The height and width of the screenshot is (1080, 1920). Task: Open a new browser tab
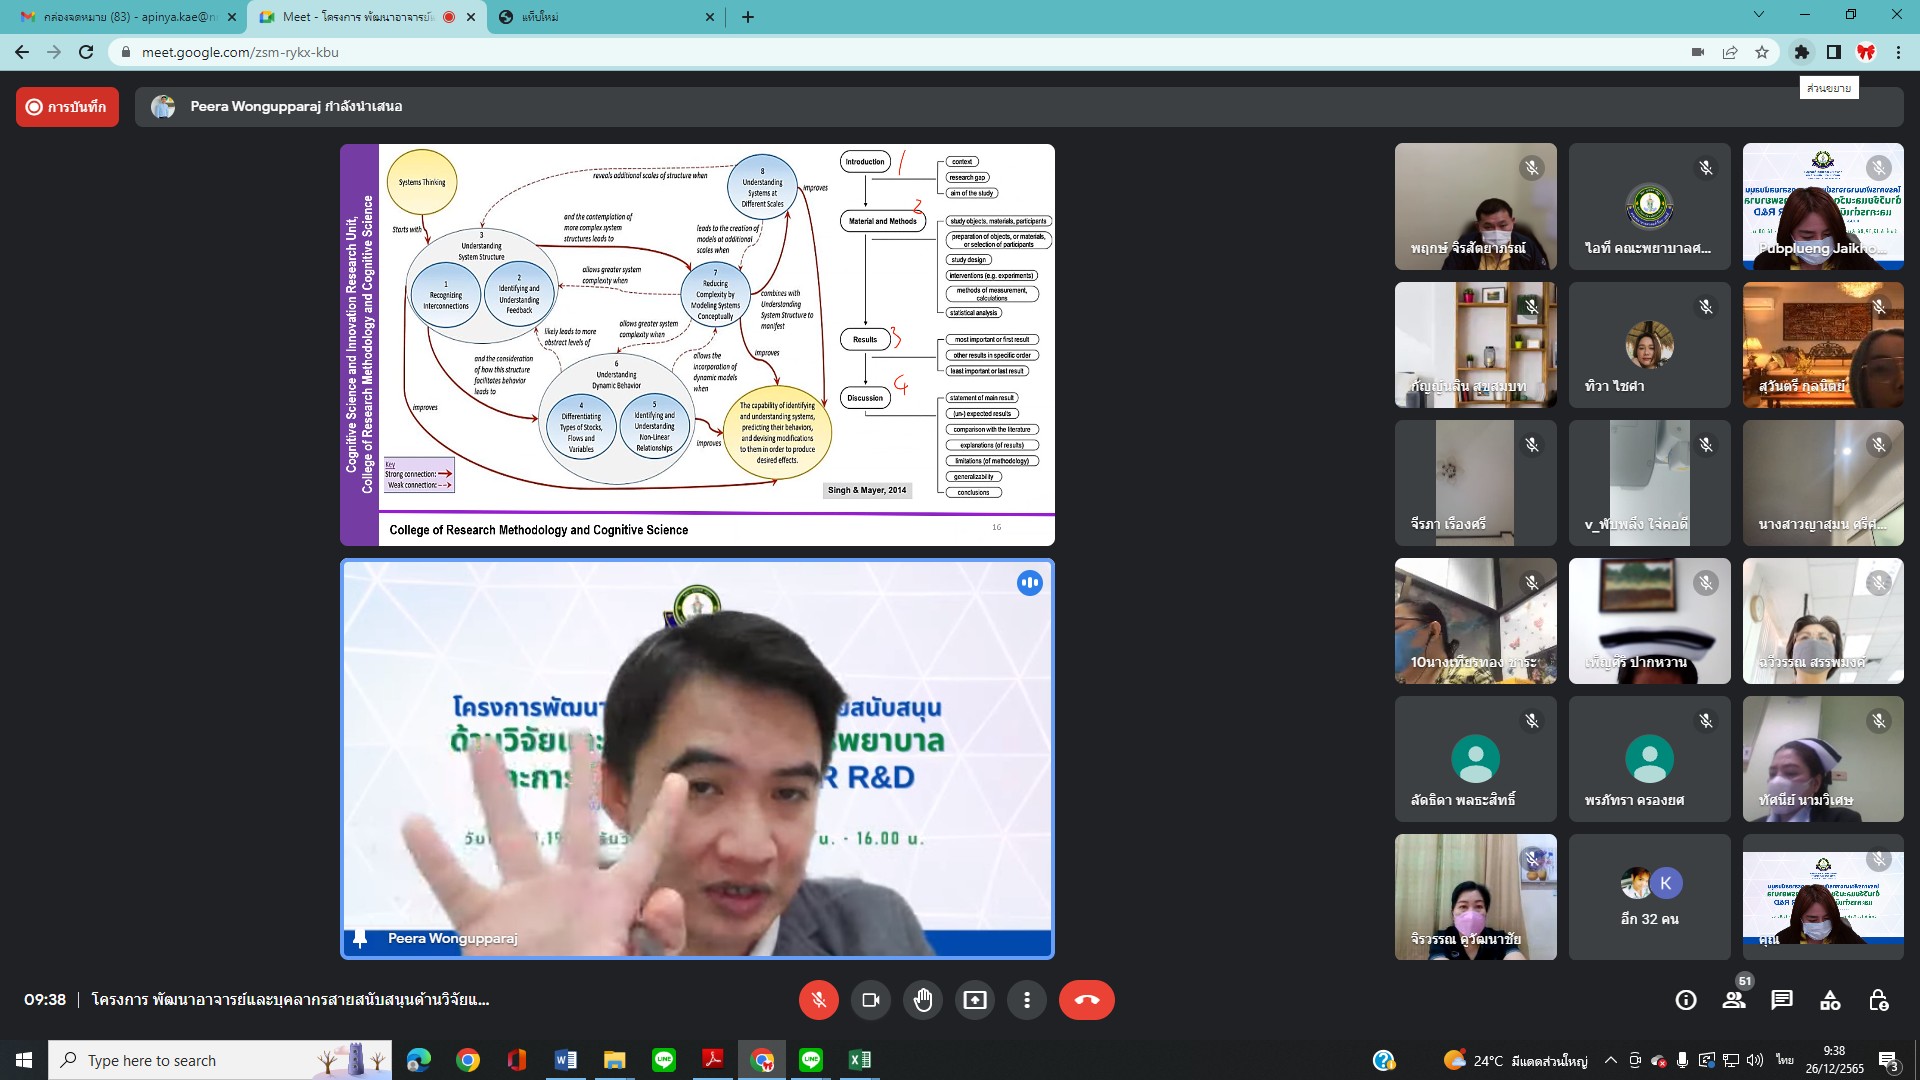748,17
